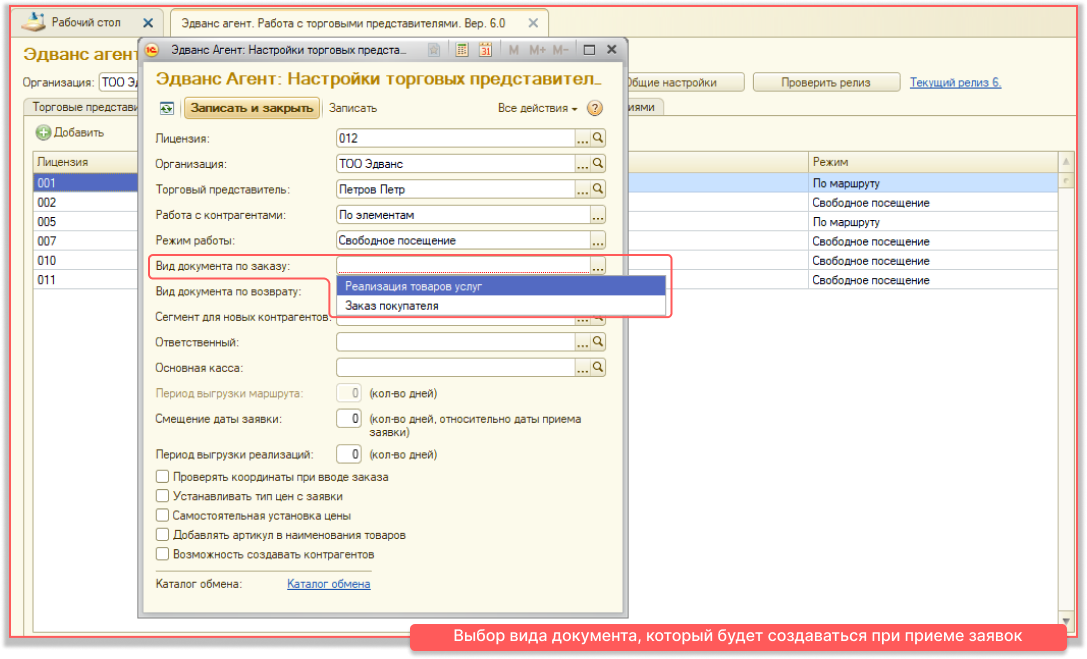Choose Реализация товаров услуг from list
Image resolution: width=1087 pixels, height=659 pixels.
501,286
